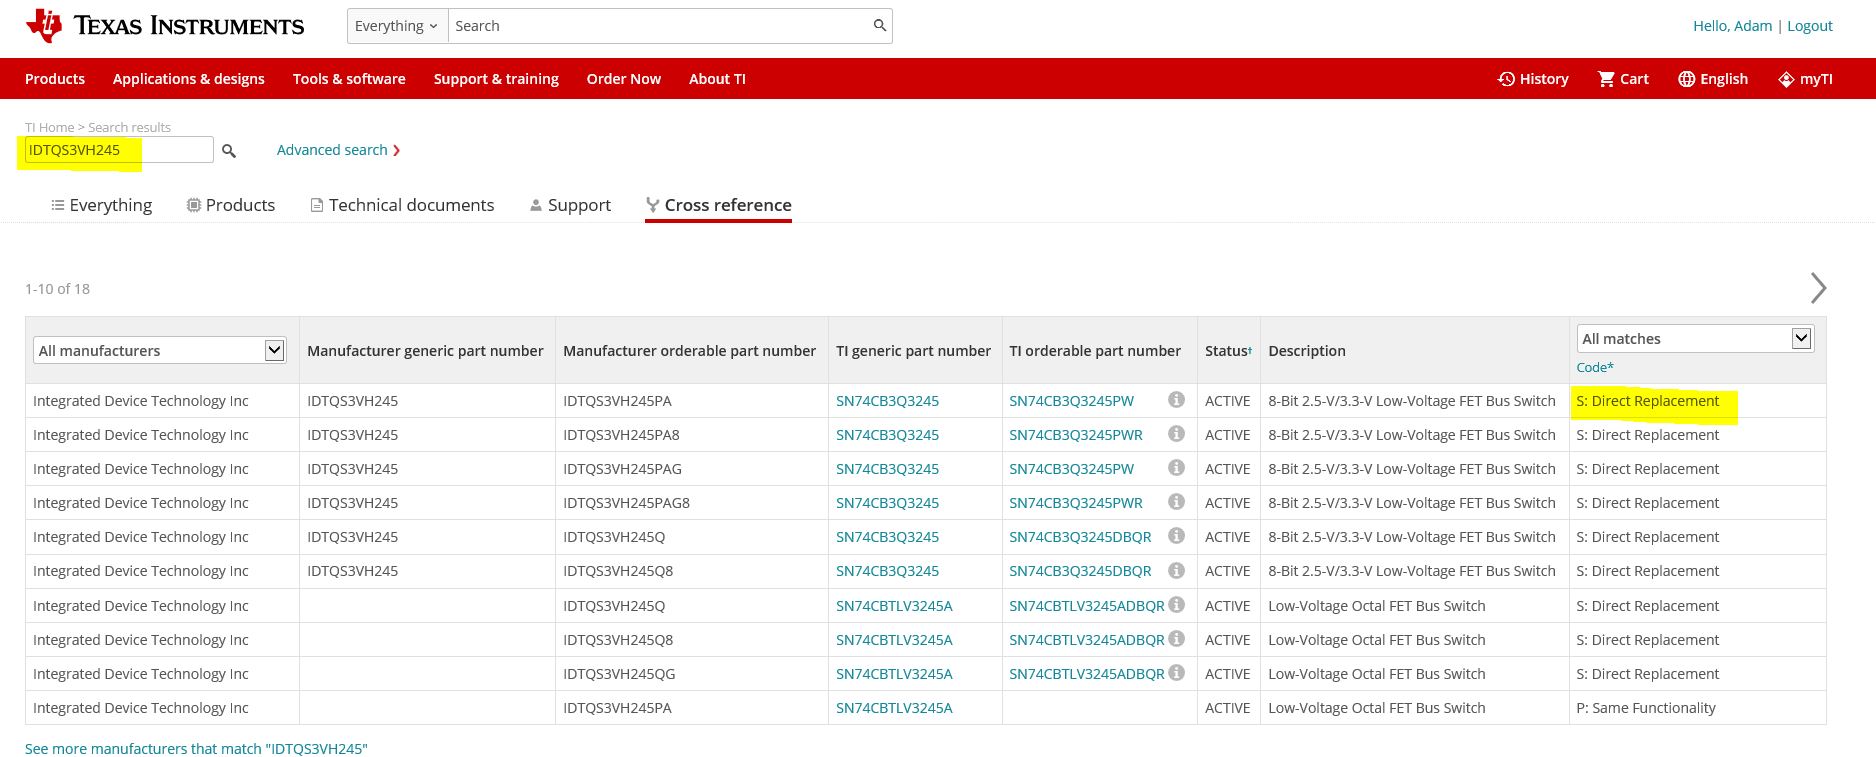Open the Everything search-scope dropdown
This screenshot has height=757, width=1876.
click(397, 26)
